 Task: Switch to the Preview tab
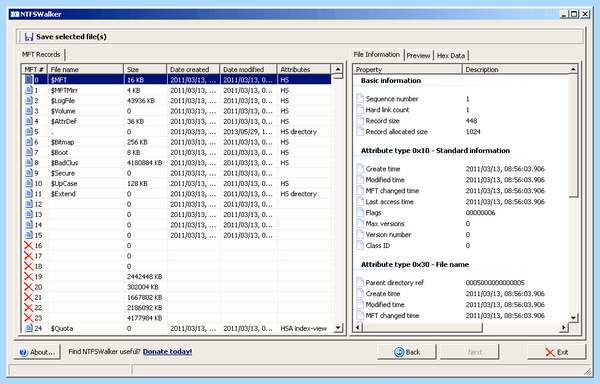pyautogui.click(x=418, y=55)
